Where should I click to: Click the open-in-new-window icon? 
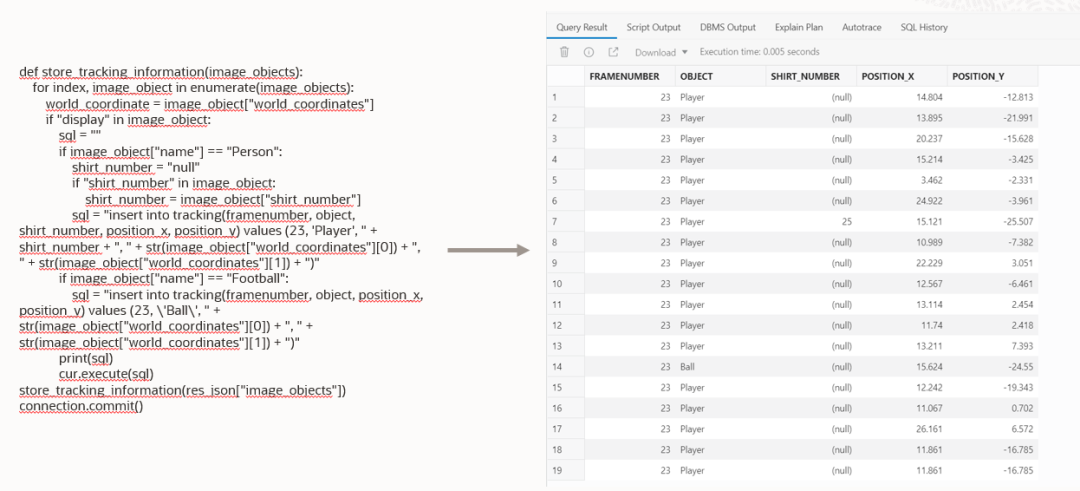[613, 52]
